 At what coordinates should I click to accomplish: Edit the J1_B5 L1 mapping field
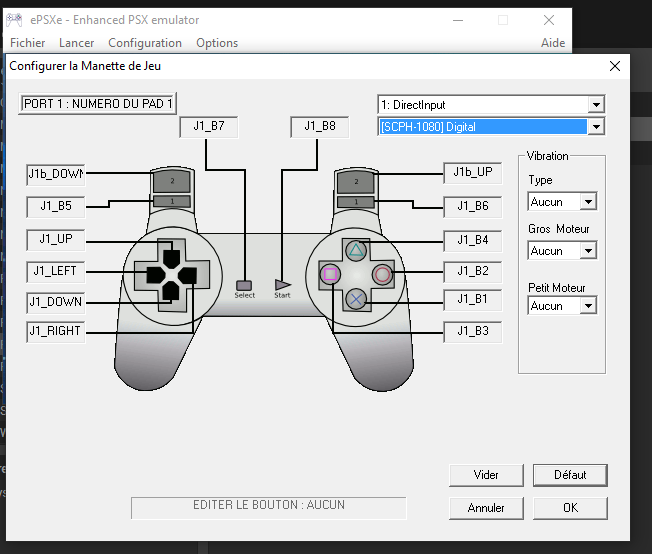[x=56, y=207]
